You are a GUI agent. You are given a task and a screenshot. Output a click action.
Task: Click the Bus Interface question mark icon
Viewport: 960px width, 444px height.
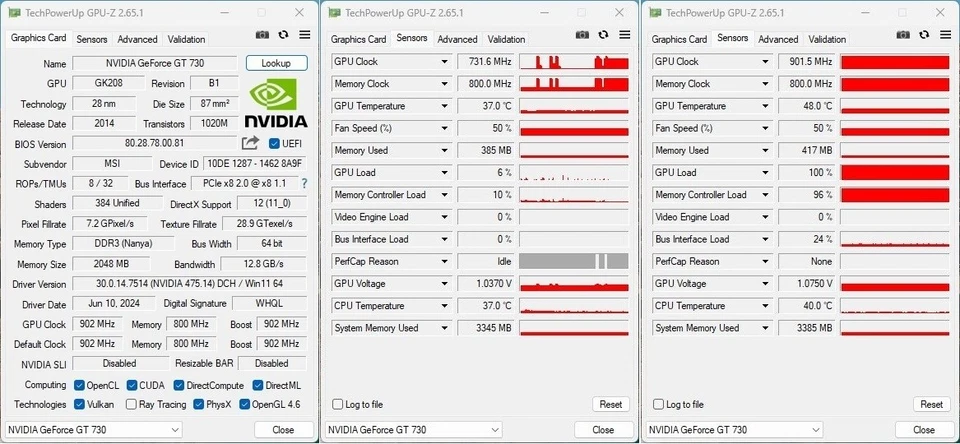(304, 183)
